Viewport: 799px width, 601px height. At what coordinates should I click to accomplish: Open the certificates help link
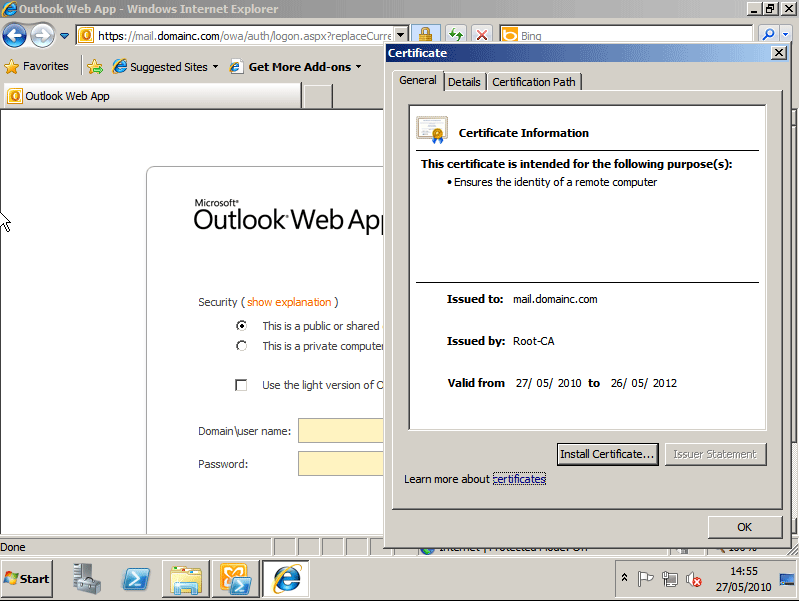[519, 479]
